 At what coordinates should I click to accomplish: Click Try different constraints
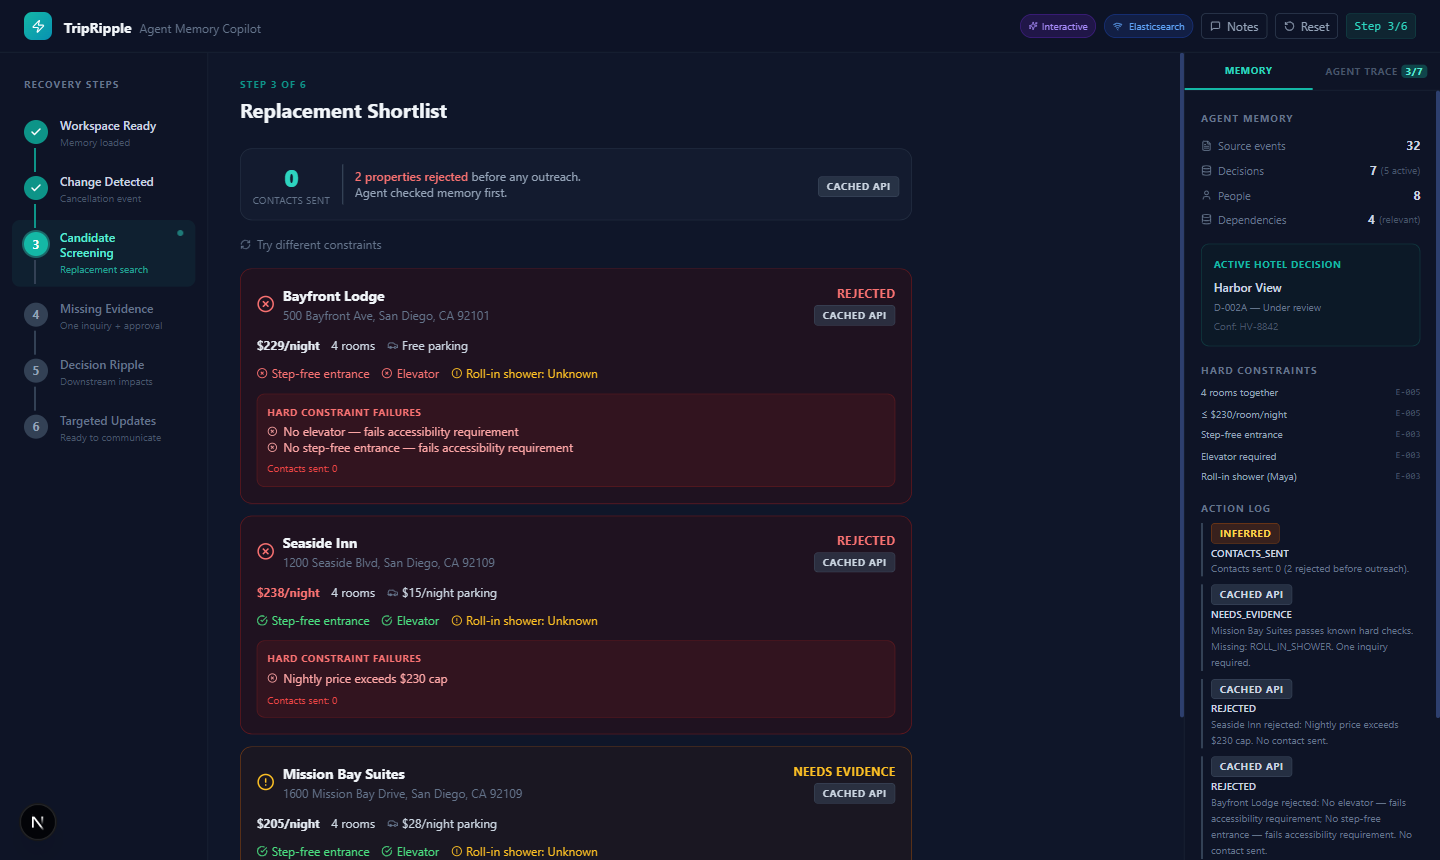coord(311,245)
